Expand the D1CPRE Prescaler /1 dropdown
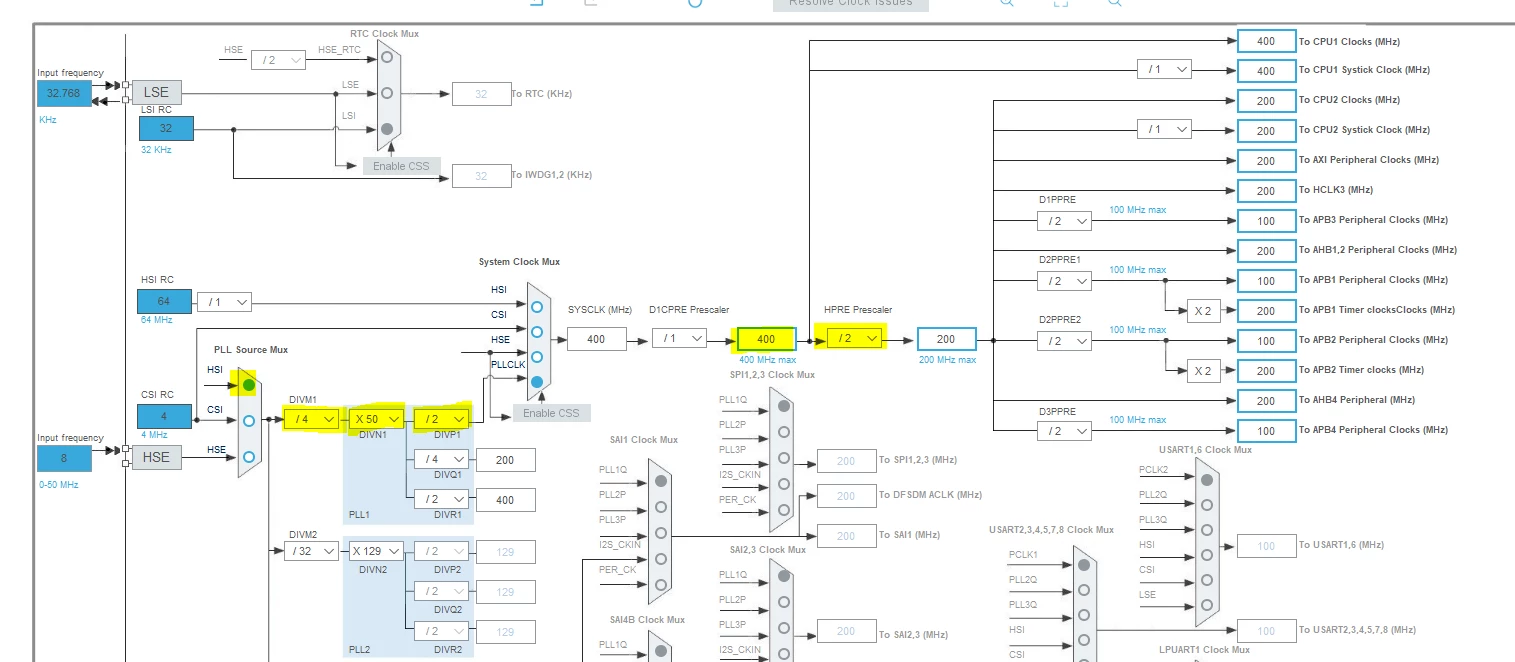1515x662 pixels. click(x=680, y=338)
